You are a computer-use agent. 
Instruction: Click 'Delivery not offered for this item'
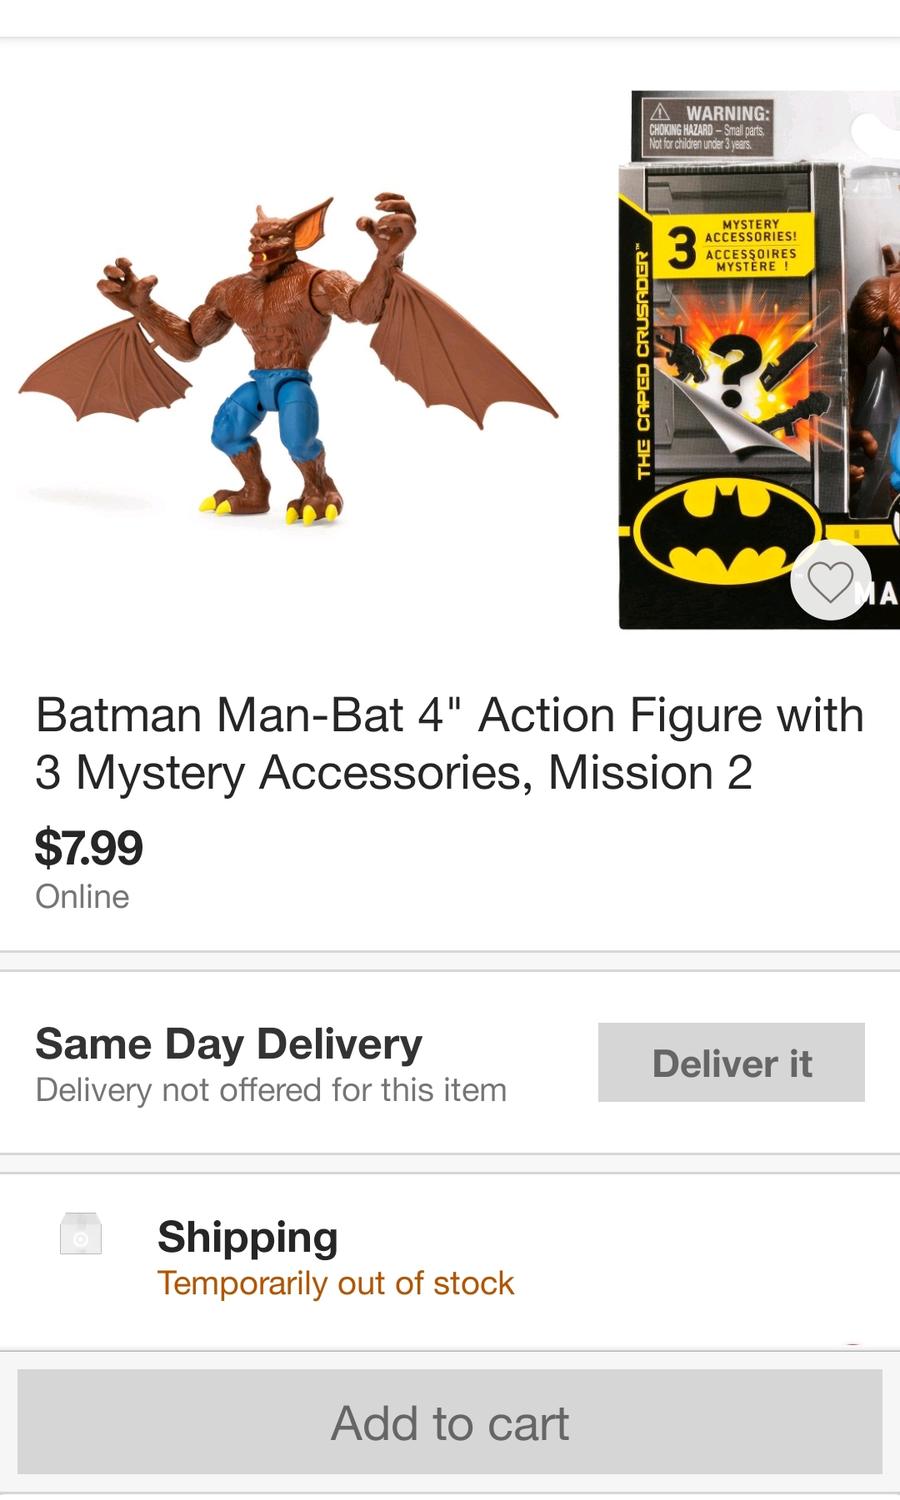tap(271, 1090)
